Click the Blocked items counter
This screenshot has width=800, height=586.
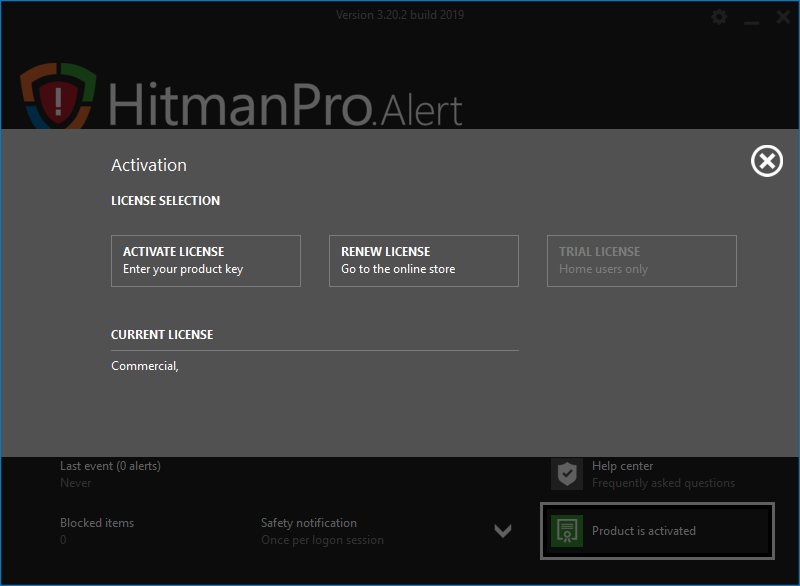pos(97,531)
